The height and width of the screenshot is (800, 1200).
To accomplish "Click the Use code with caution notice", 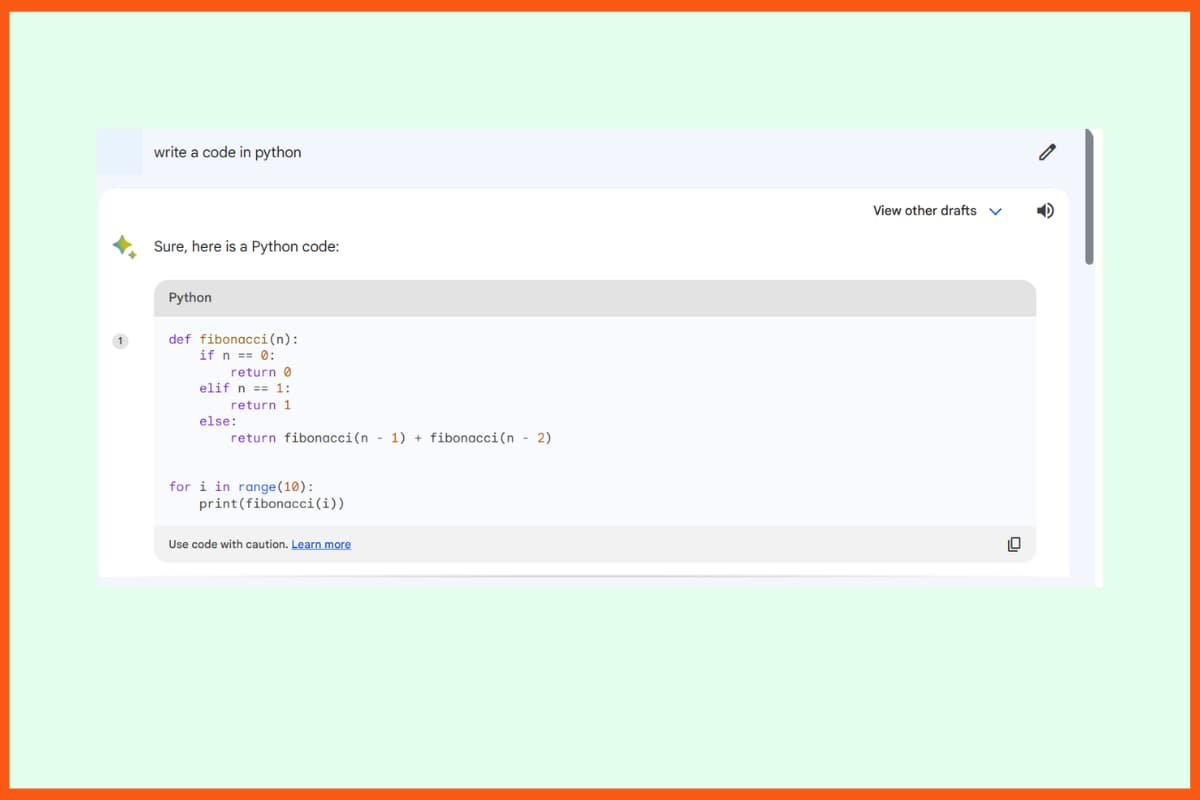I will point(225,544).
